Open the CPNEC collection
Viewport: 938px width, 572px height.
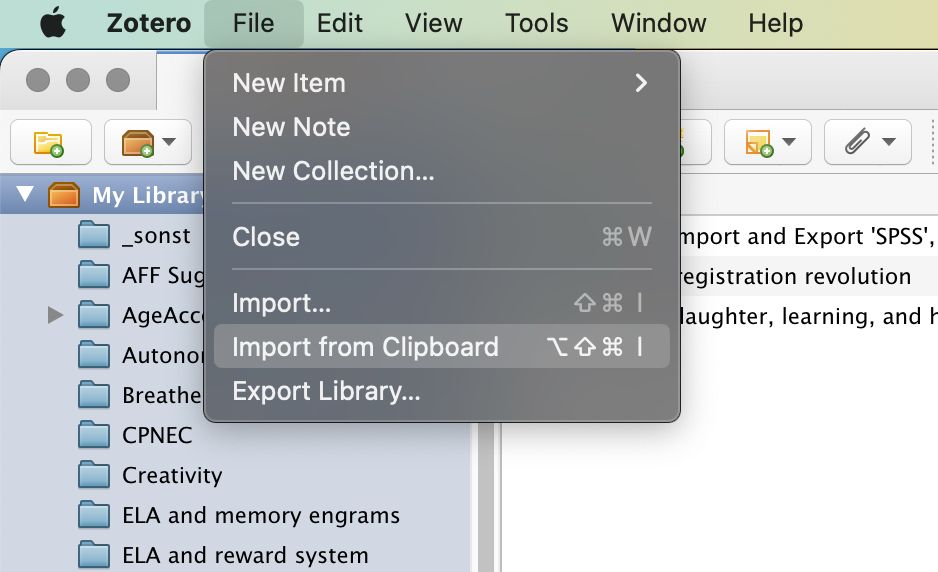(136, 435)
